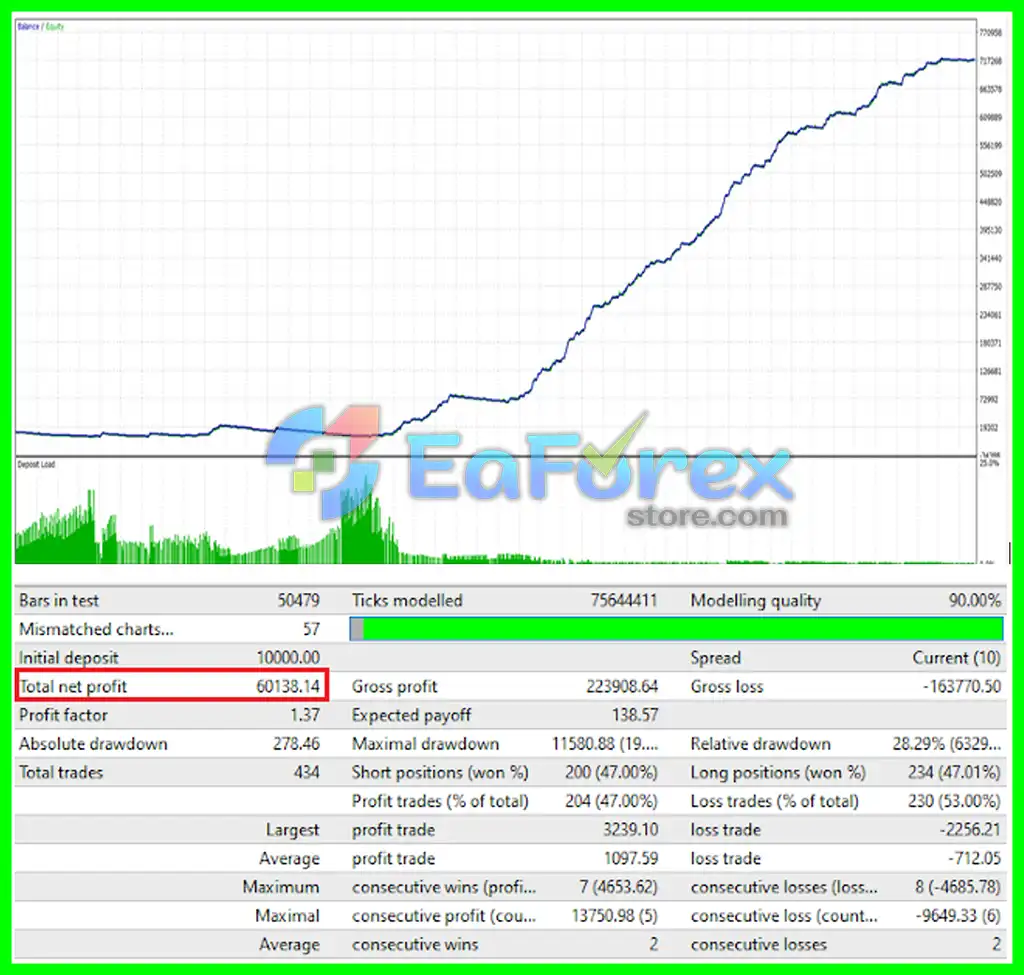The width and height of the screenshot is (1024, 975).
Task: Click the value 7 (4653.62)
Action: click(618, 887)
